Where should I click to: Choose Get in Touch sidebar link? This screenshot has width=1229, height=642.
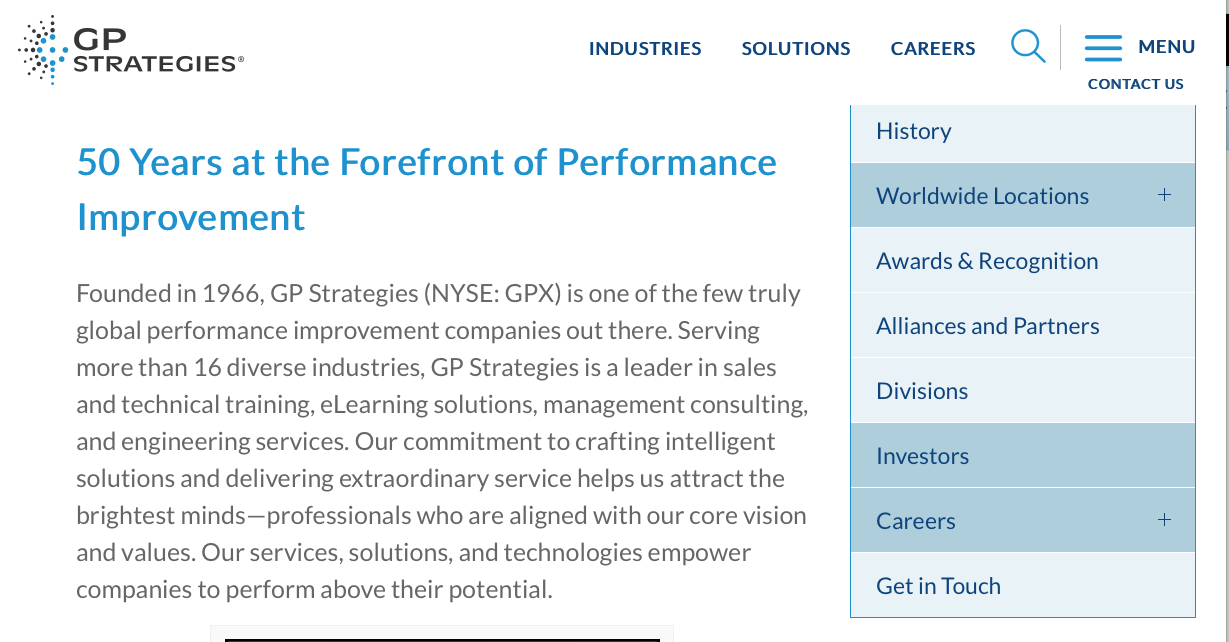point(938,586)
